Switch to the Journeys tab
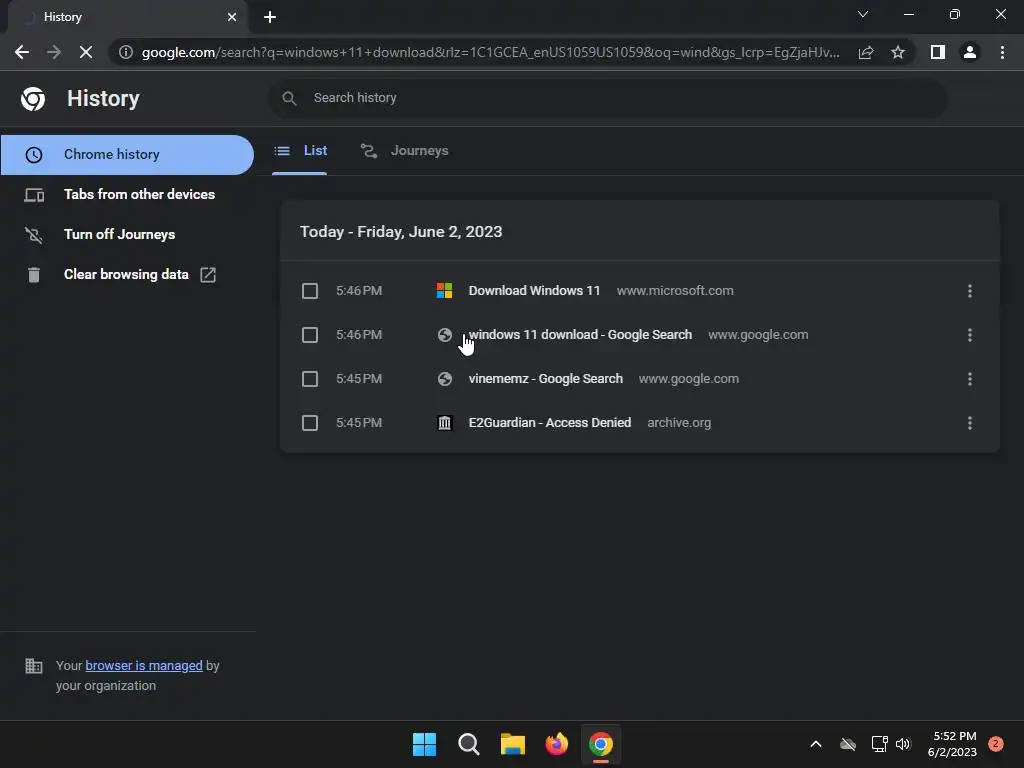 pos(404,151)
